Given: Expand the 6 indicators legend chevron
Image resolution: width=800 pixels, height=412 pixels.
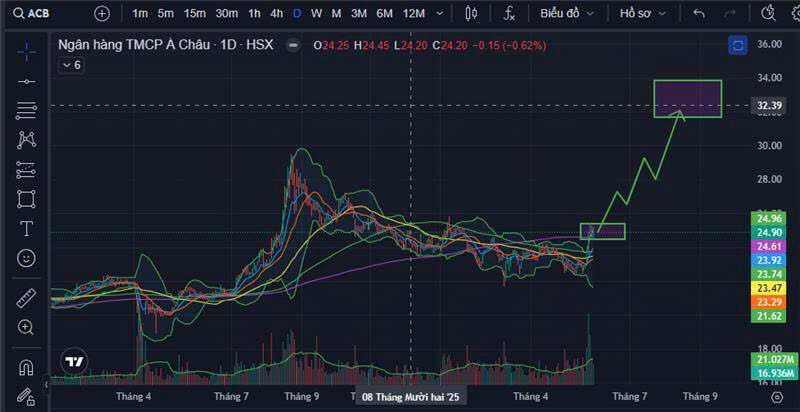Looking at the screenshot, I should click(x=71, y=65).
